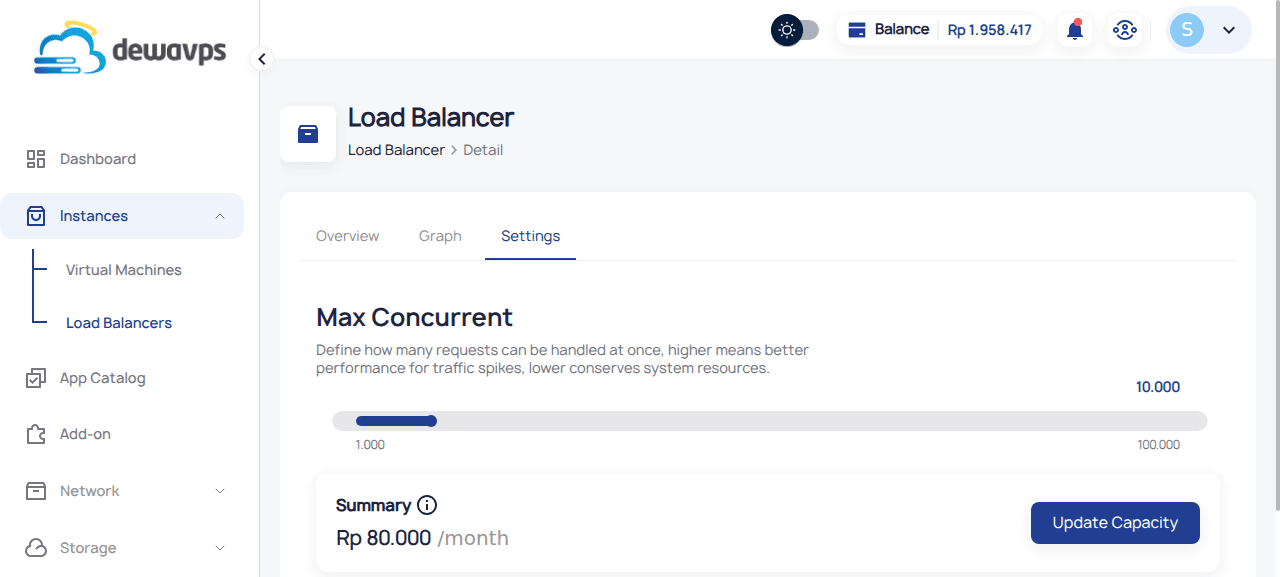Click the Update Capacity button

(x=1115, y=523)
